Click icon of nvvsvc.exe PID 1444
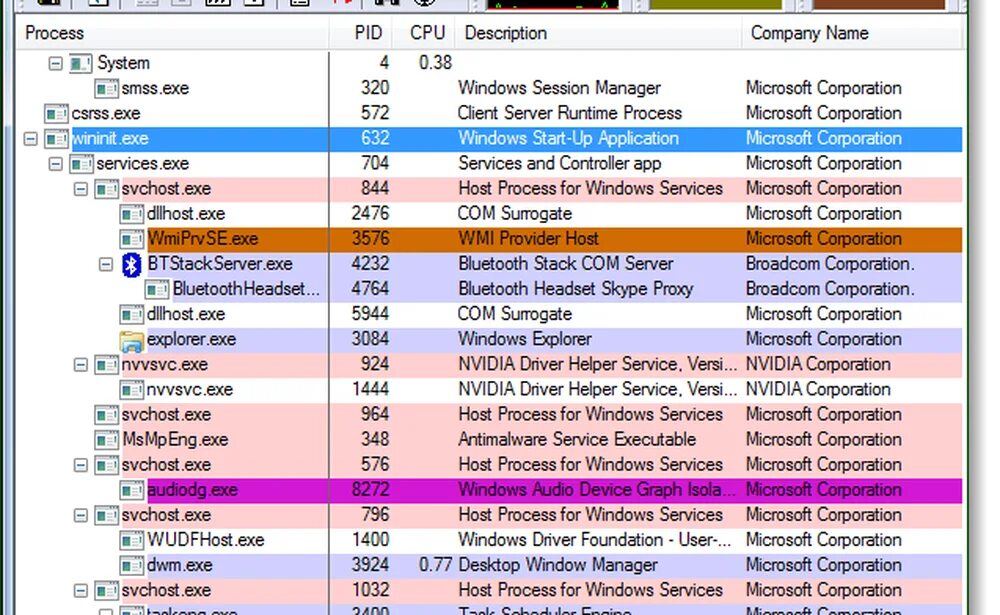 131,390
